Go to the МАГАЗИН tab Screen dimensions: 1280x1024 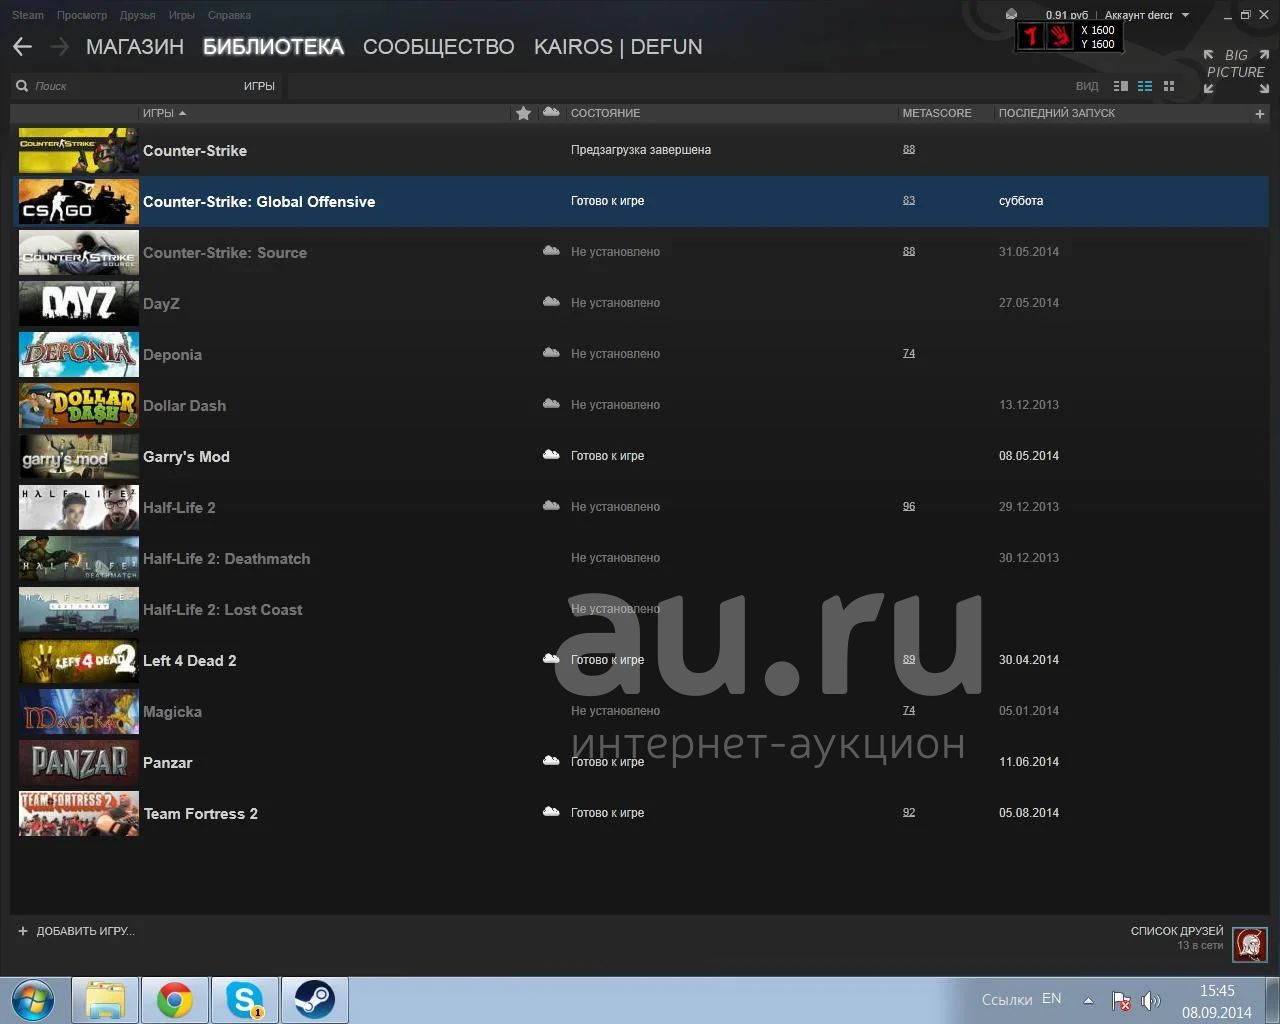tap(135, 47)
